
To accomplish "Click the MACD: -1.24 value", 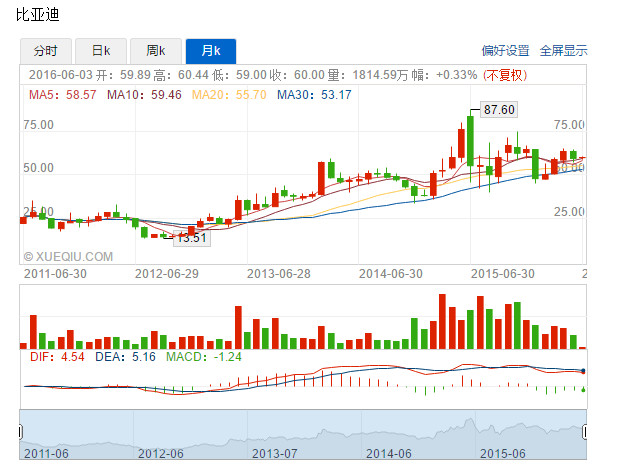I will pyautogui.click(x=204, y=357).
